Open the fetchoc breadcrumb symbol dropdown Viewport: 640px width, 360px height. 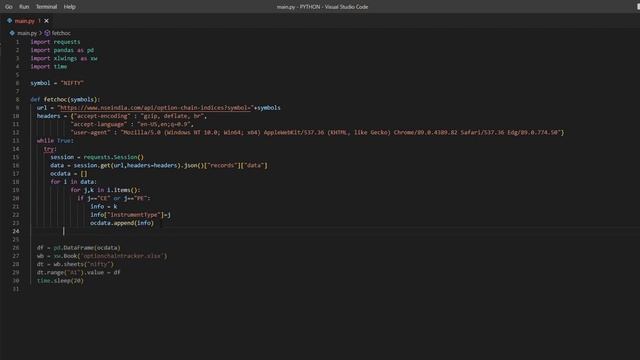(x=61, y=33)
